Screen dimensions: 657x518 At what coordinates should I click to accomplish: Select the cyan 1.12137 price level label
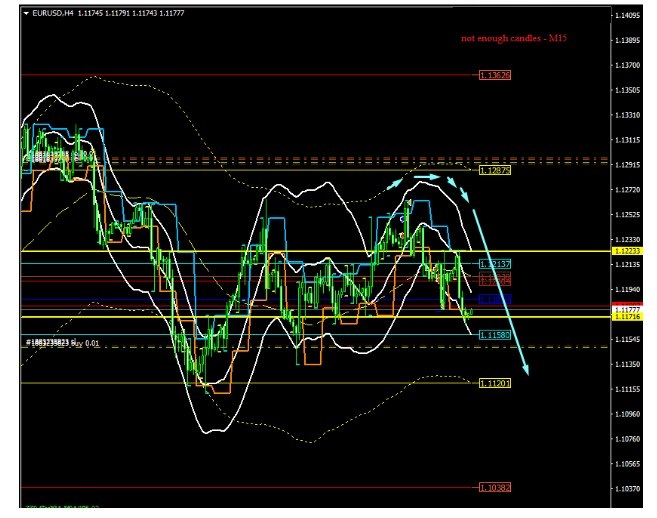click(495, 263)
